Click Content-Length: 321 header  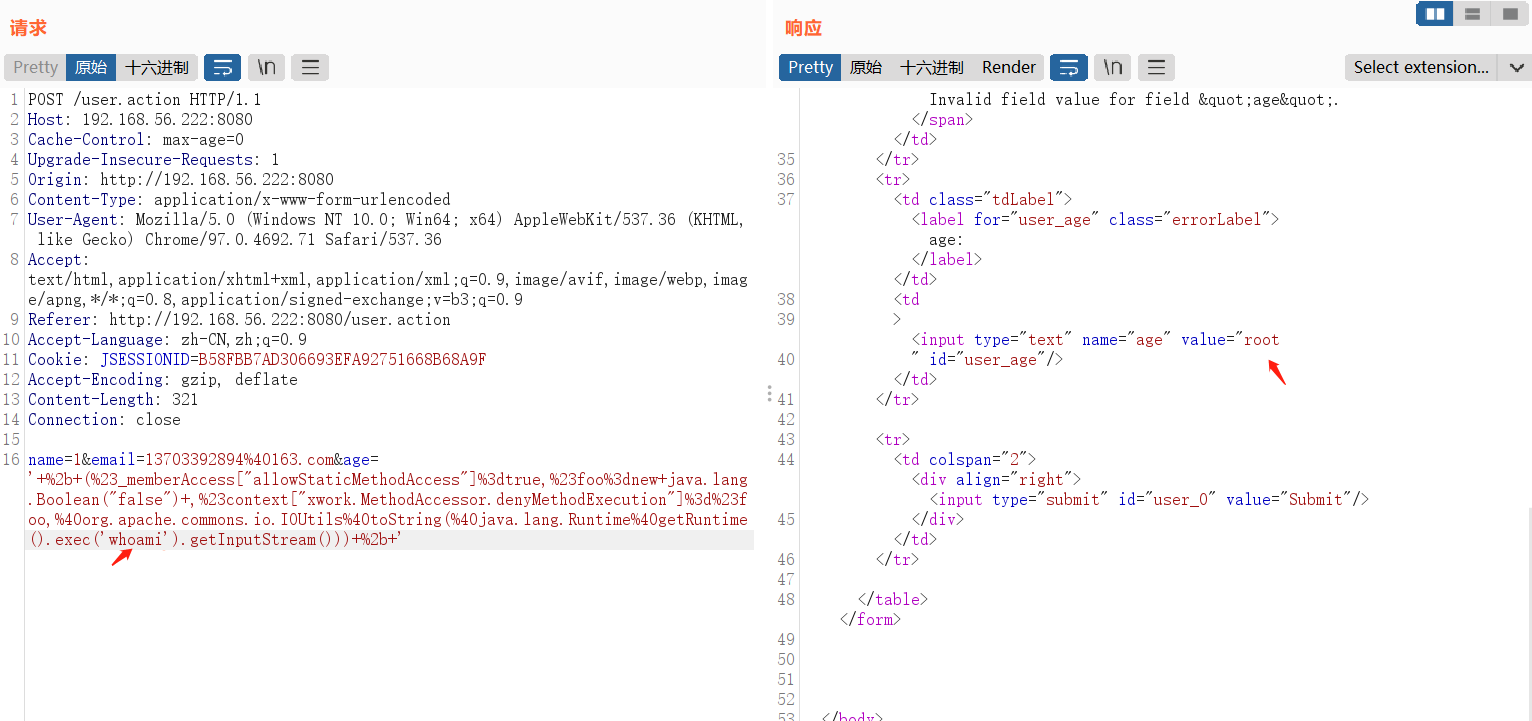click(x=113, y=399)
